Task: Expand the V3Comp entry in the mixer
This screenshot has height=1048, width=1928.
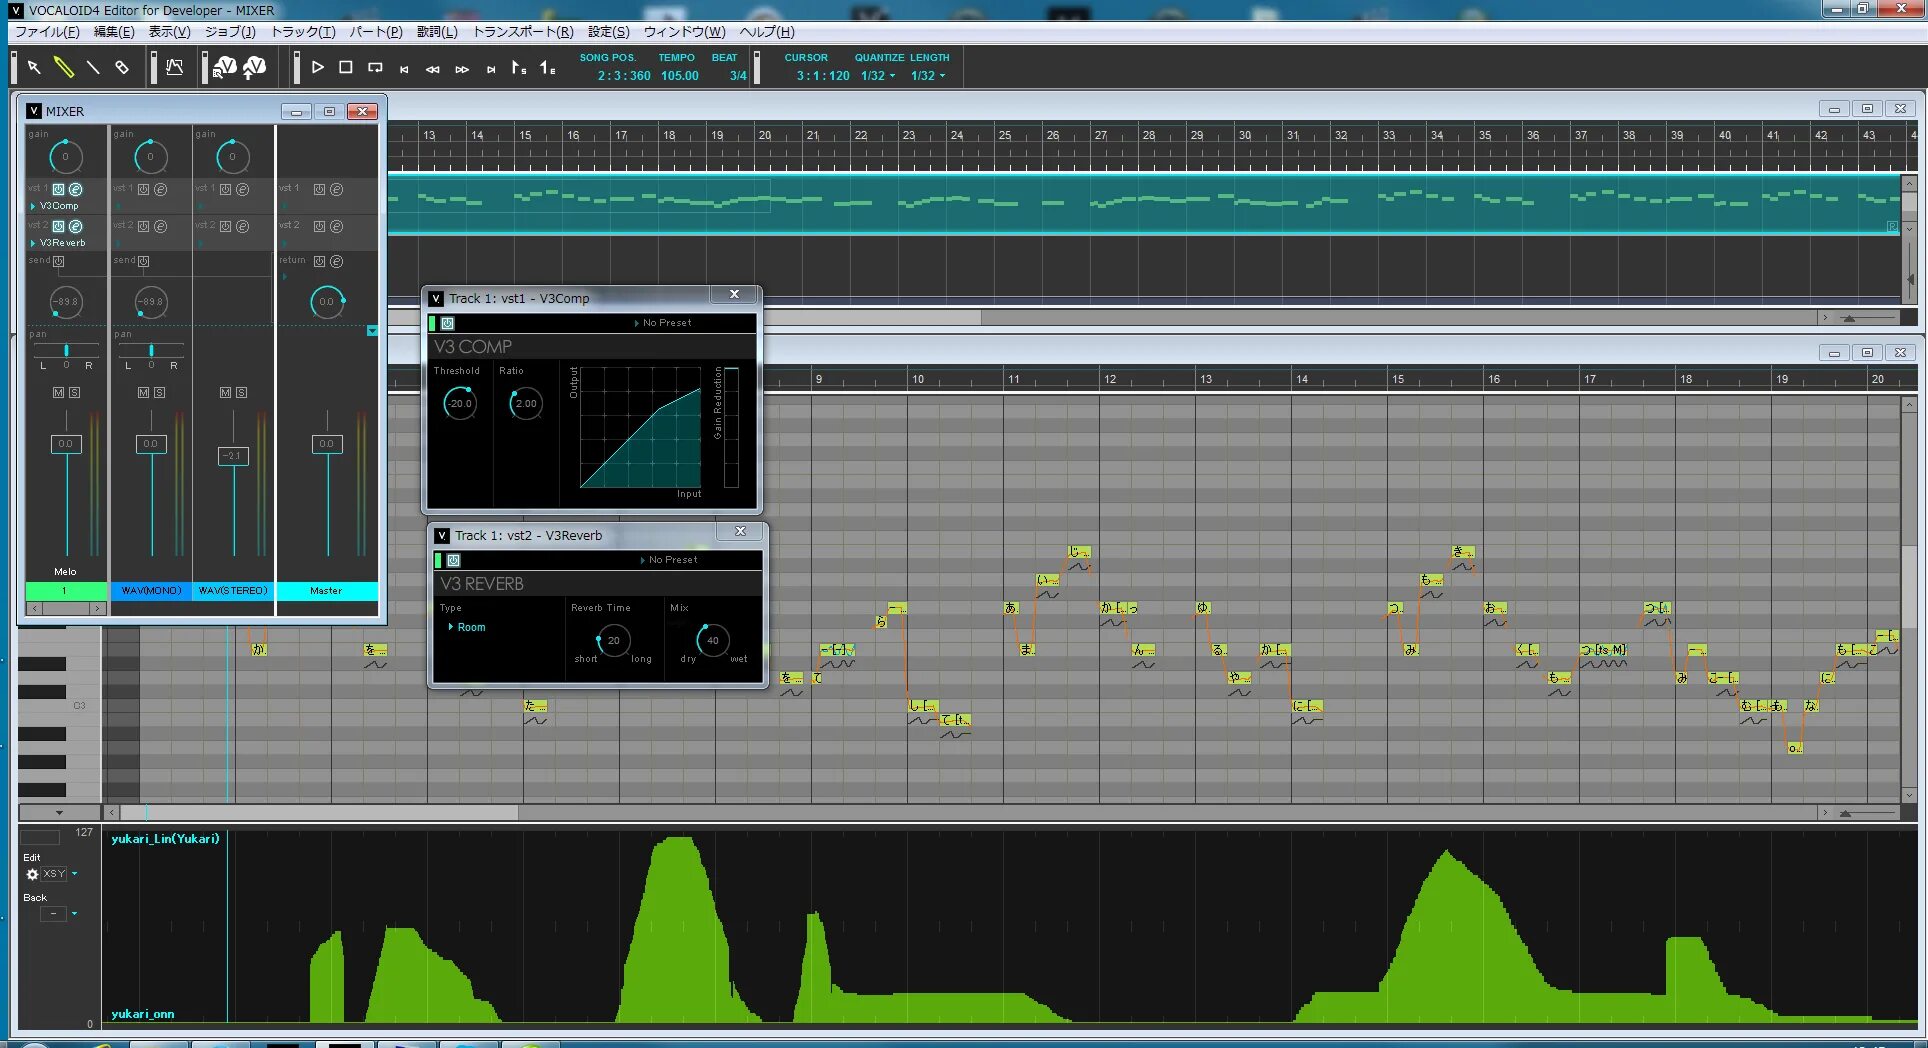Action: tap(33, 206)
